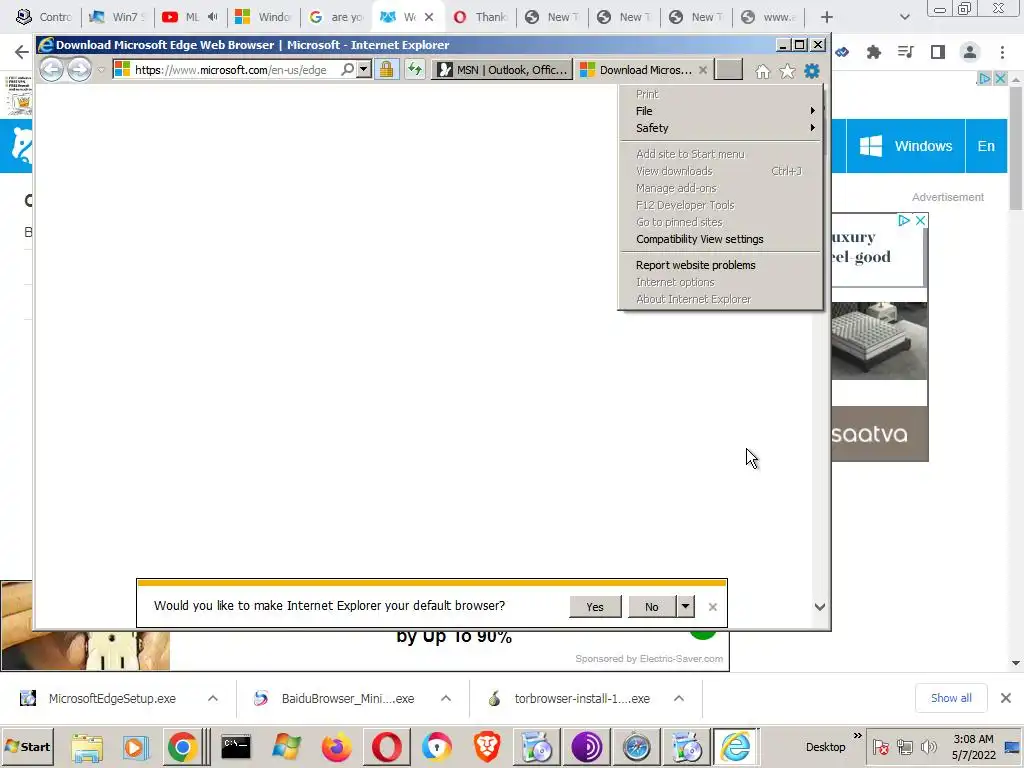Image resolution: width=1024 pixels, height=768 pixels.
Task: Open Chrome tab search chevron
Action: [x=904, y=17]
